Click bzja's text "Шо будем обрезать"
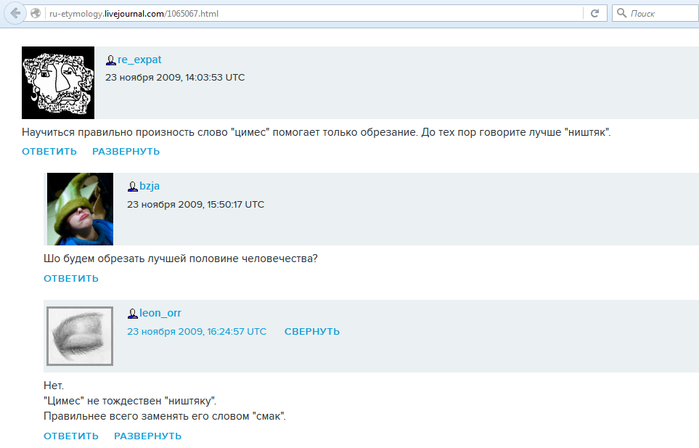The height and width of the screenshot is (448, 699). 180,259
